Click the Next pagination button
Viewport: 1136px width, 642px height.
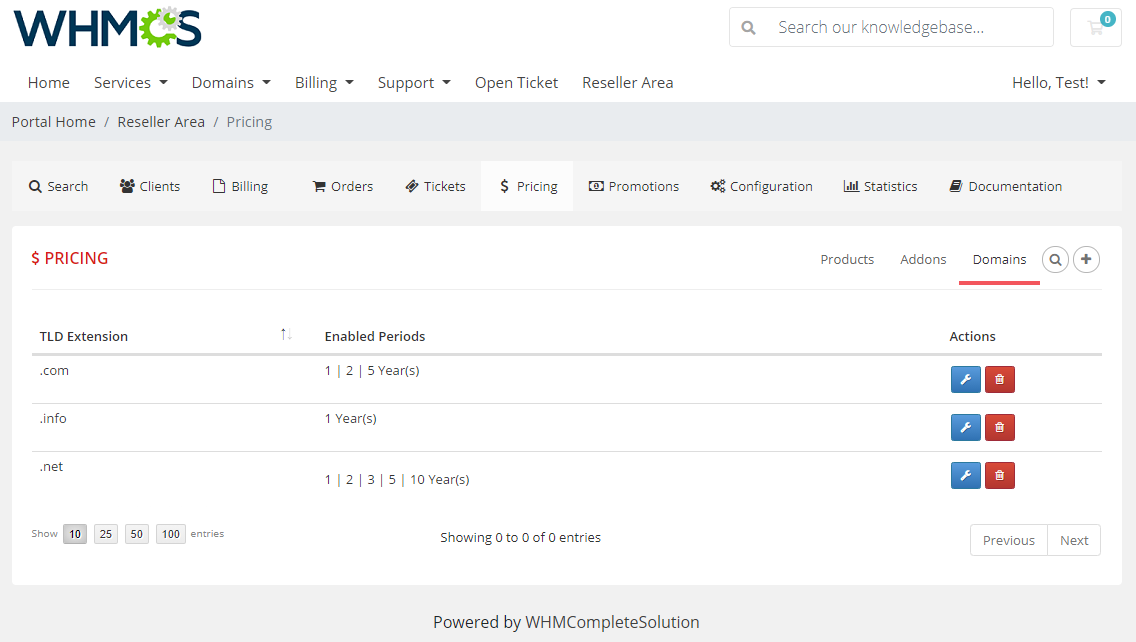click(x=1074, y=539)
